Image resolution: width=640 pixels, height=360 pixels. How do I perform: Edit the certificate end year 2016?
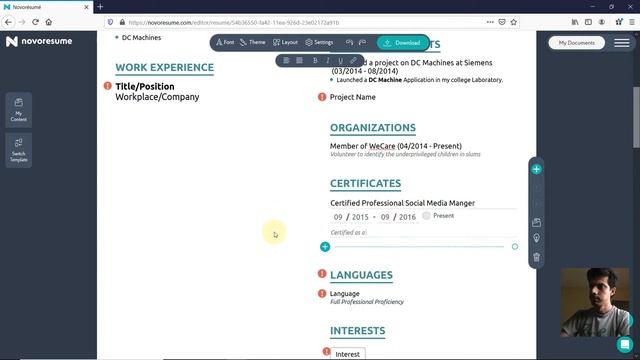pos(407,217)
